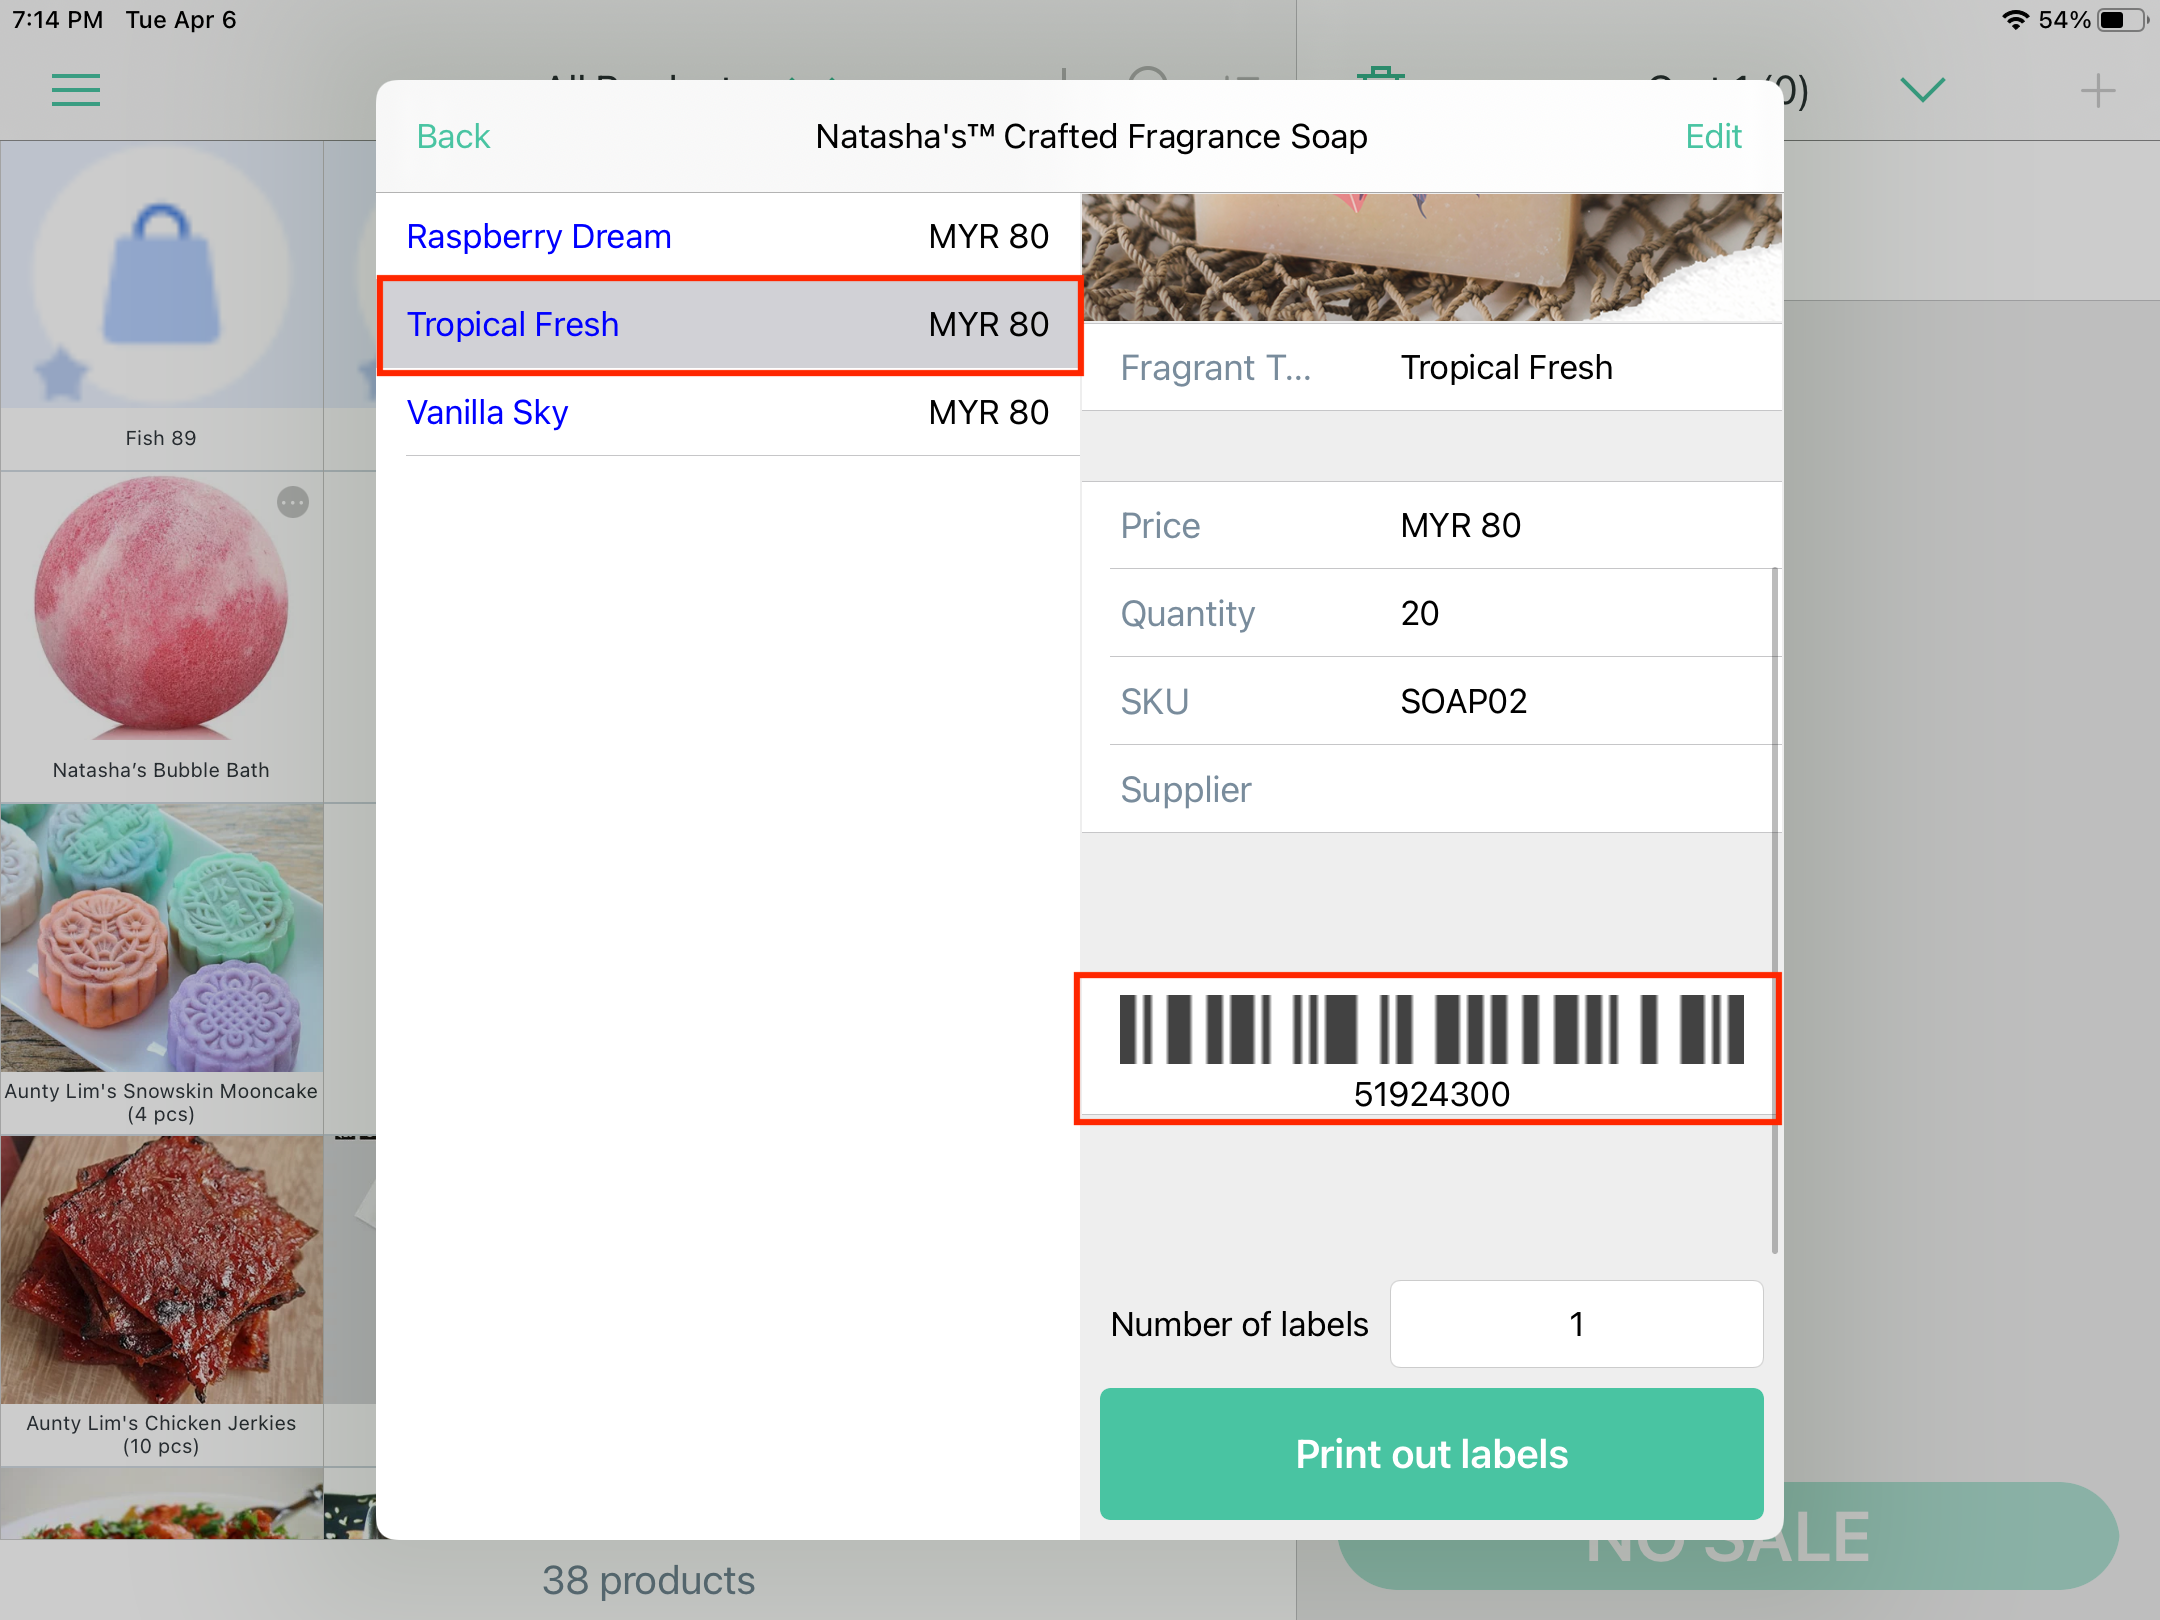Tap the Print out labels button
The width and height of the screenshot is (2160, 1620).
pos(1431,1454)
